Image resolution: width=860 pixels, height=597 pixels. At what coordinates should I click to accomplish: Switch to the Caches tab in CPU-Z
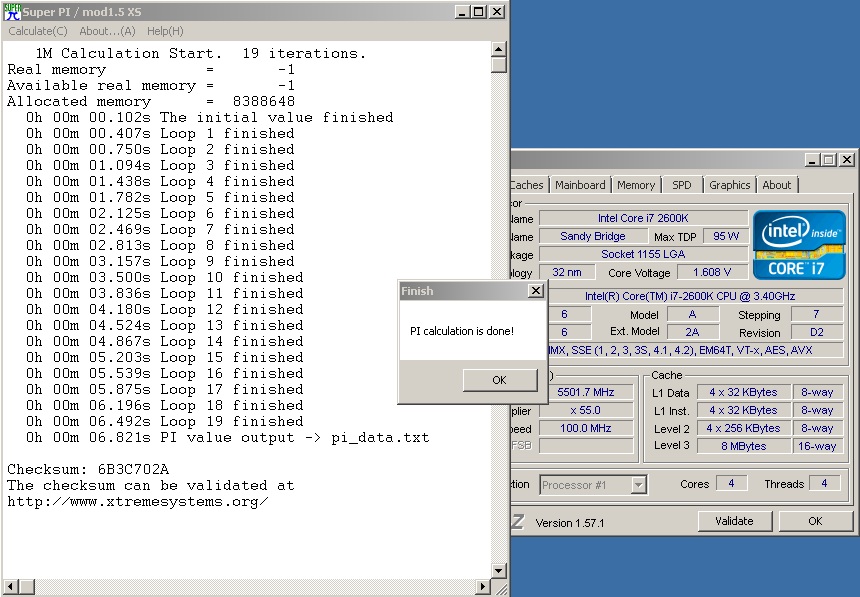coord(528,185)
